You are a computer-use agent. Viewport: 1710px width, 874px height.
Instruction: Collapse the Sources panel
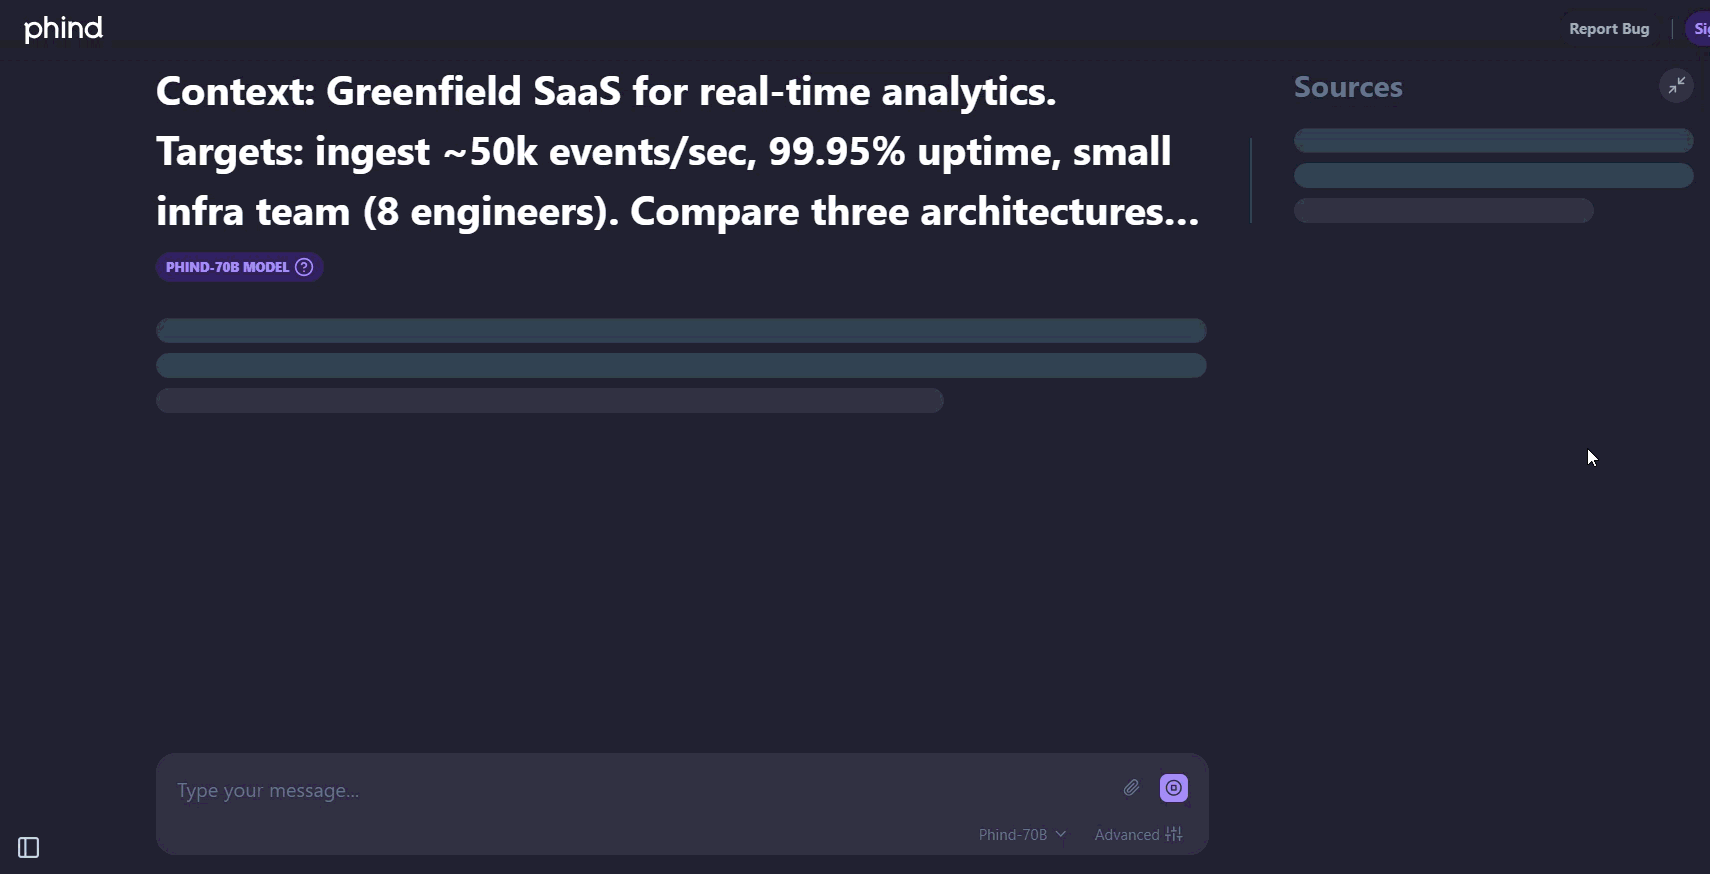[1676, 86]
